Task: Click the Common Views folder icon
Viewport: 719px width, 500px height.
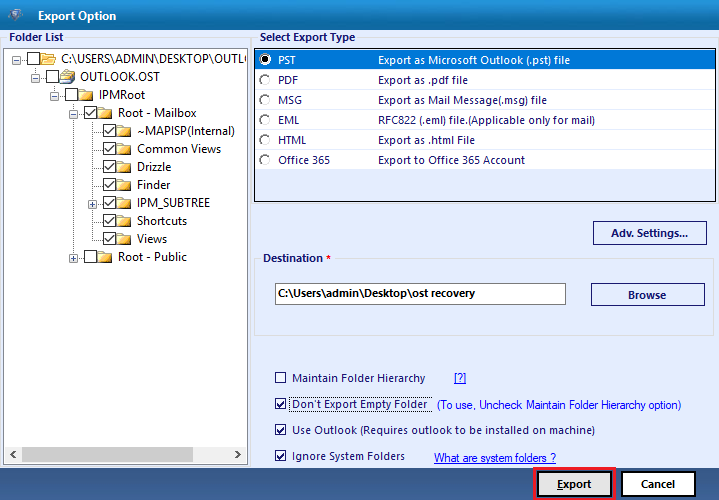Action: tap(124, 149)
